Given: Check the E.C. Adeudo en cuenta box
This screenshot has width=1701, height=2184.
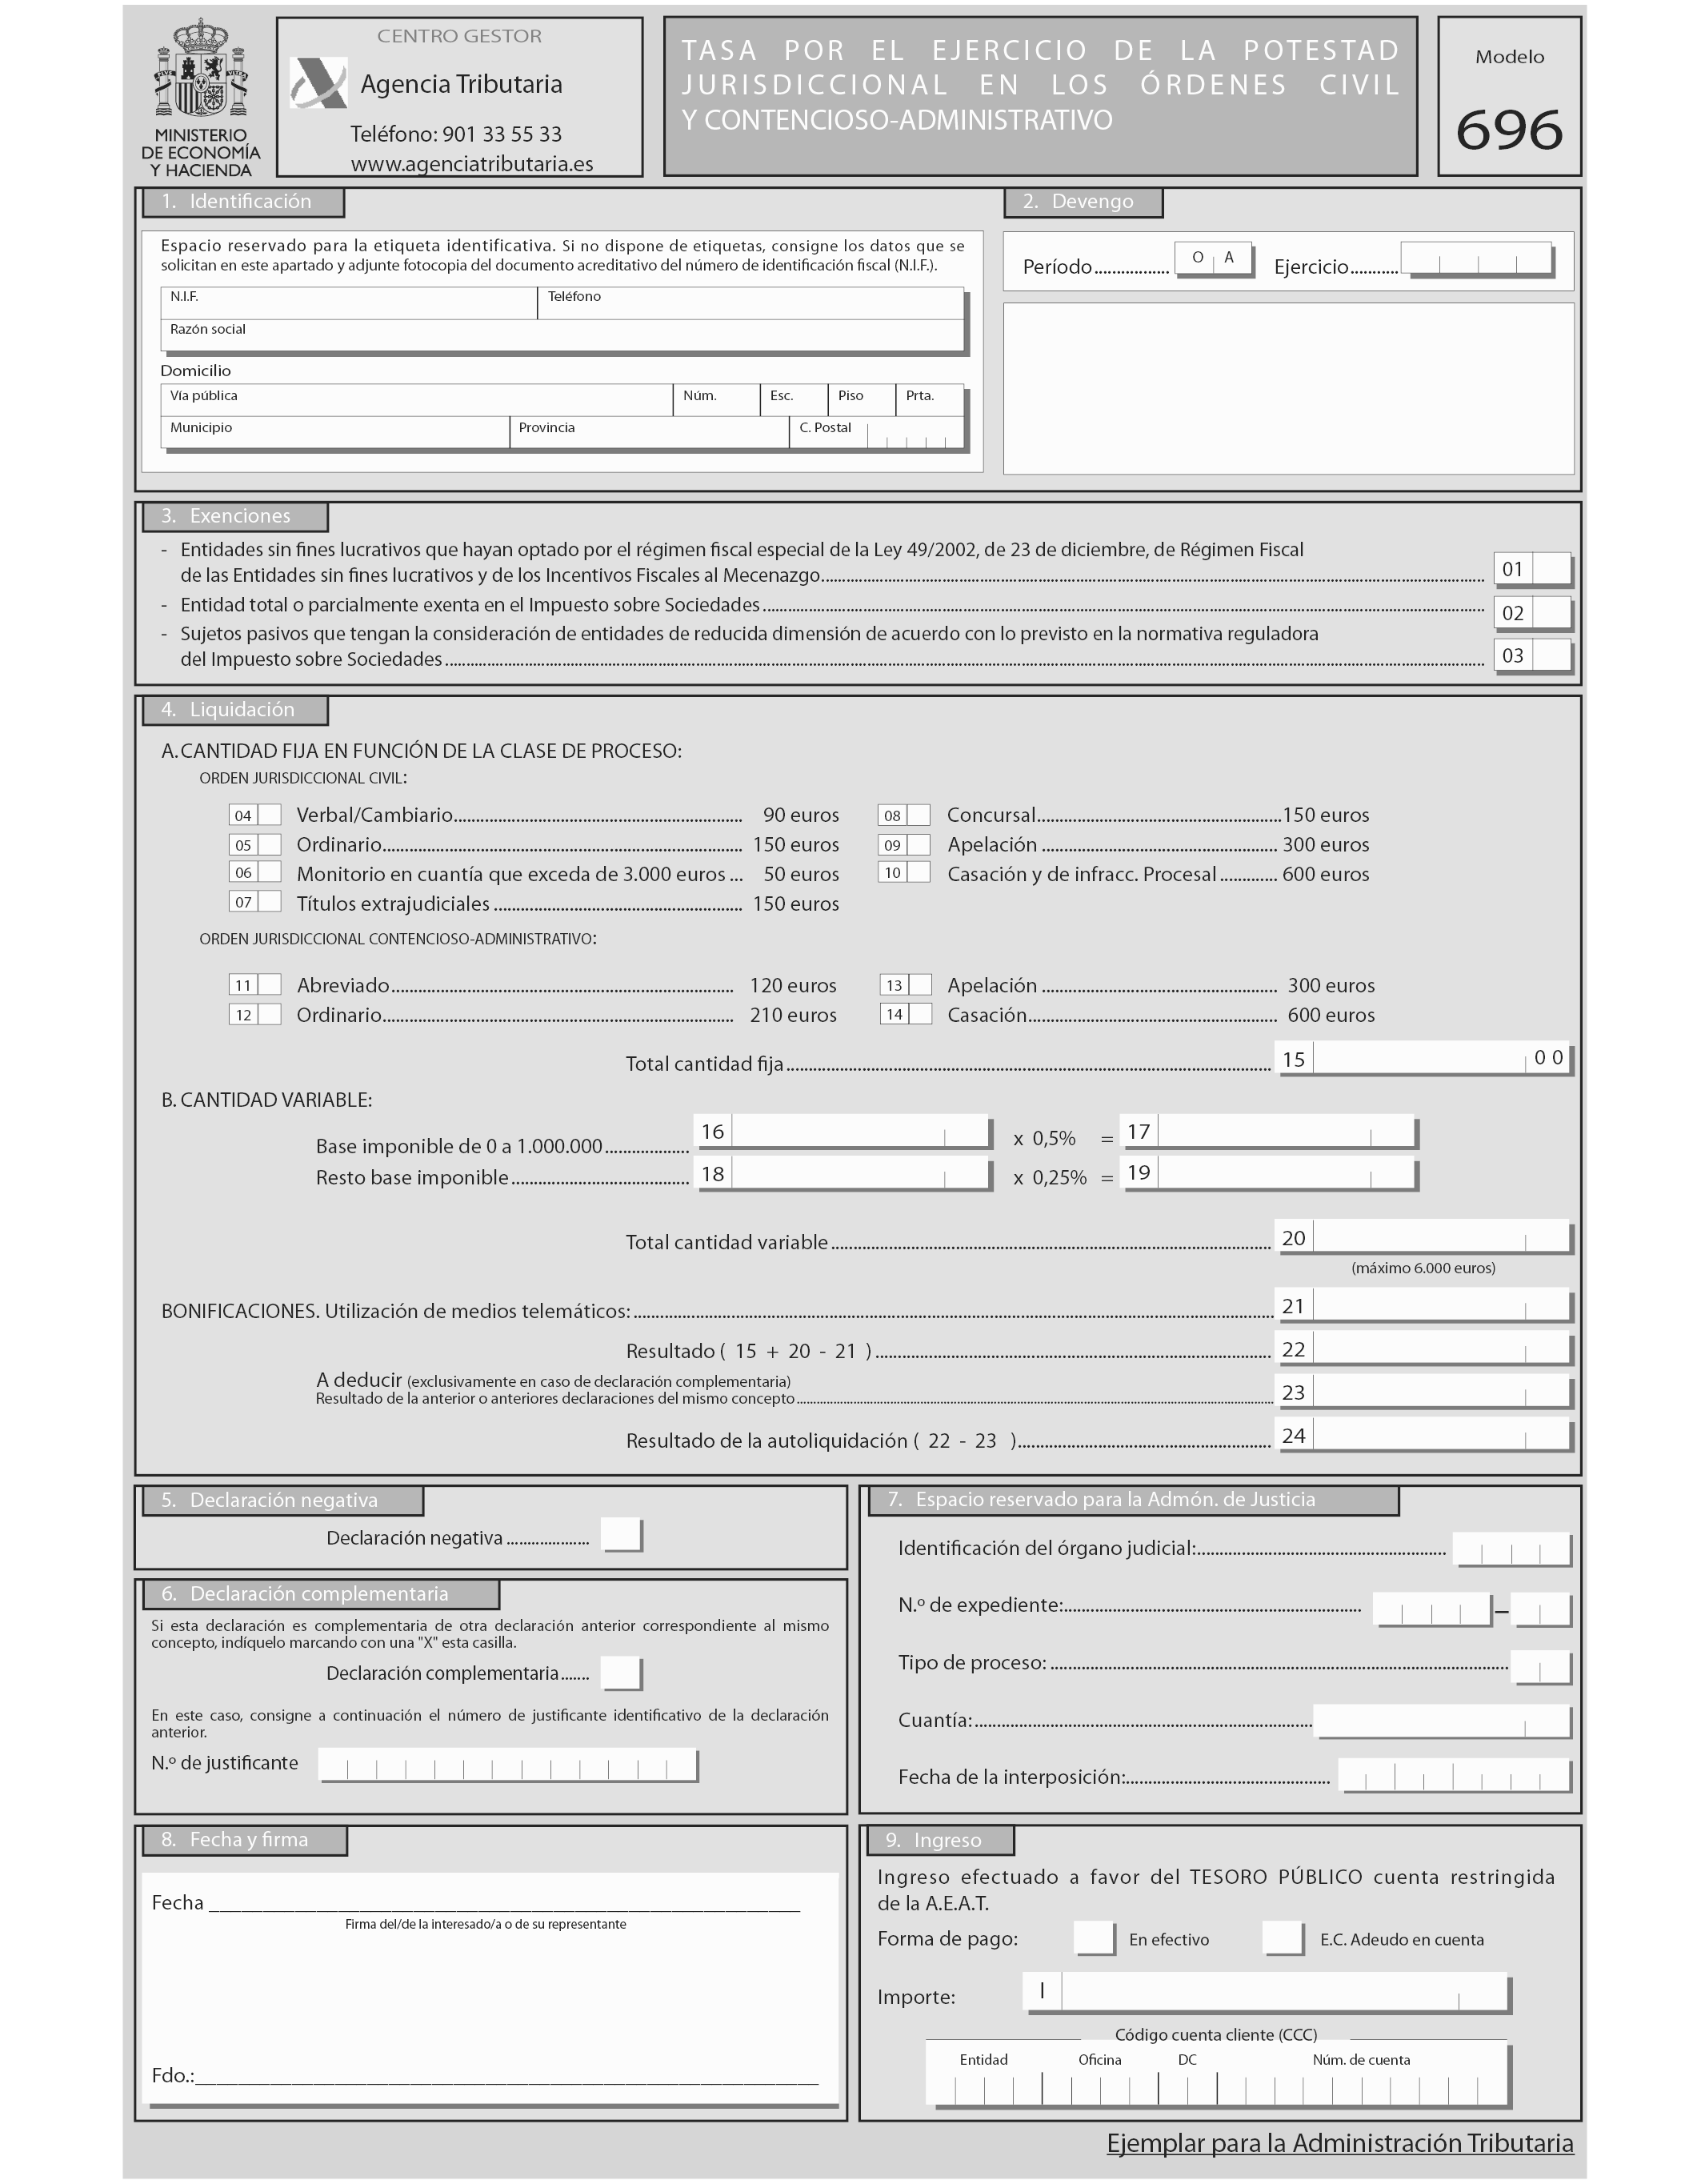Looking at the screenshot, I should [1283, 1938].
